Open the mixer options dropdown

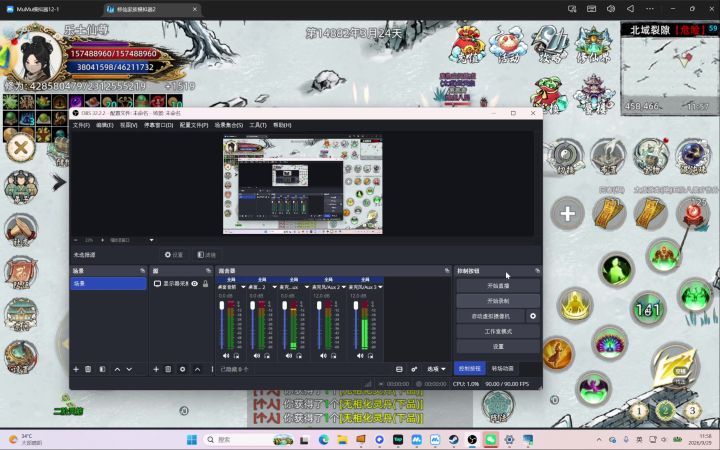pyautogui.click(x=436, y=369)
